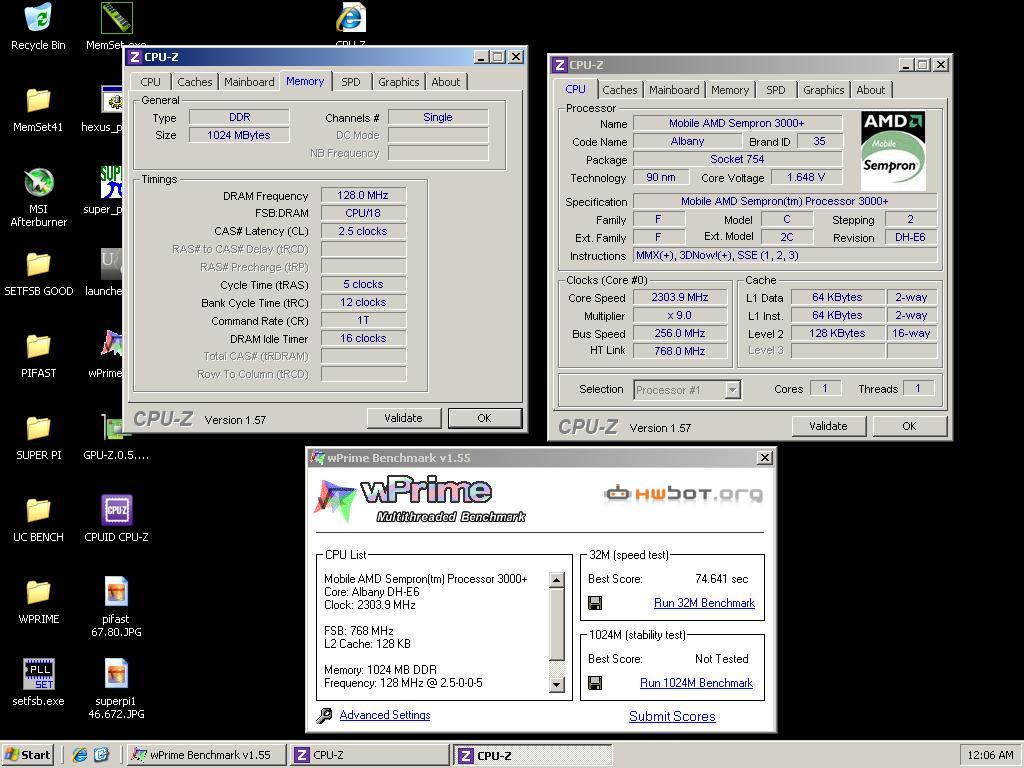Click the CPU List scrollbar up arrow

[556, 580]
